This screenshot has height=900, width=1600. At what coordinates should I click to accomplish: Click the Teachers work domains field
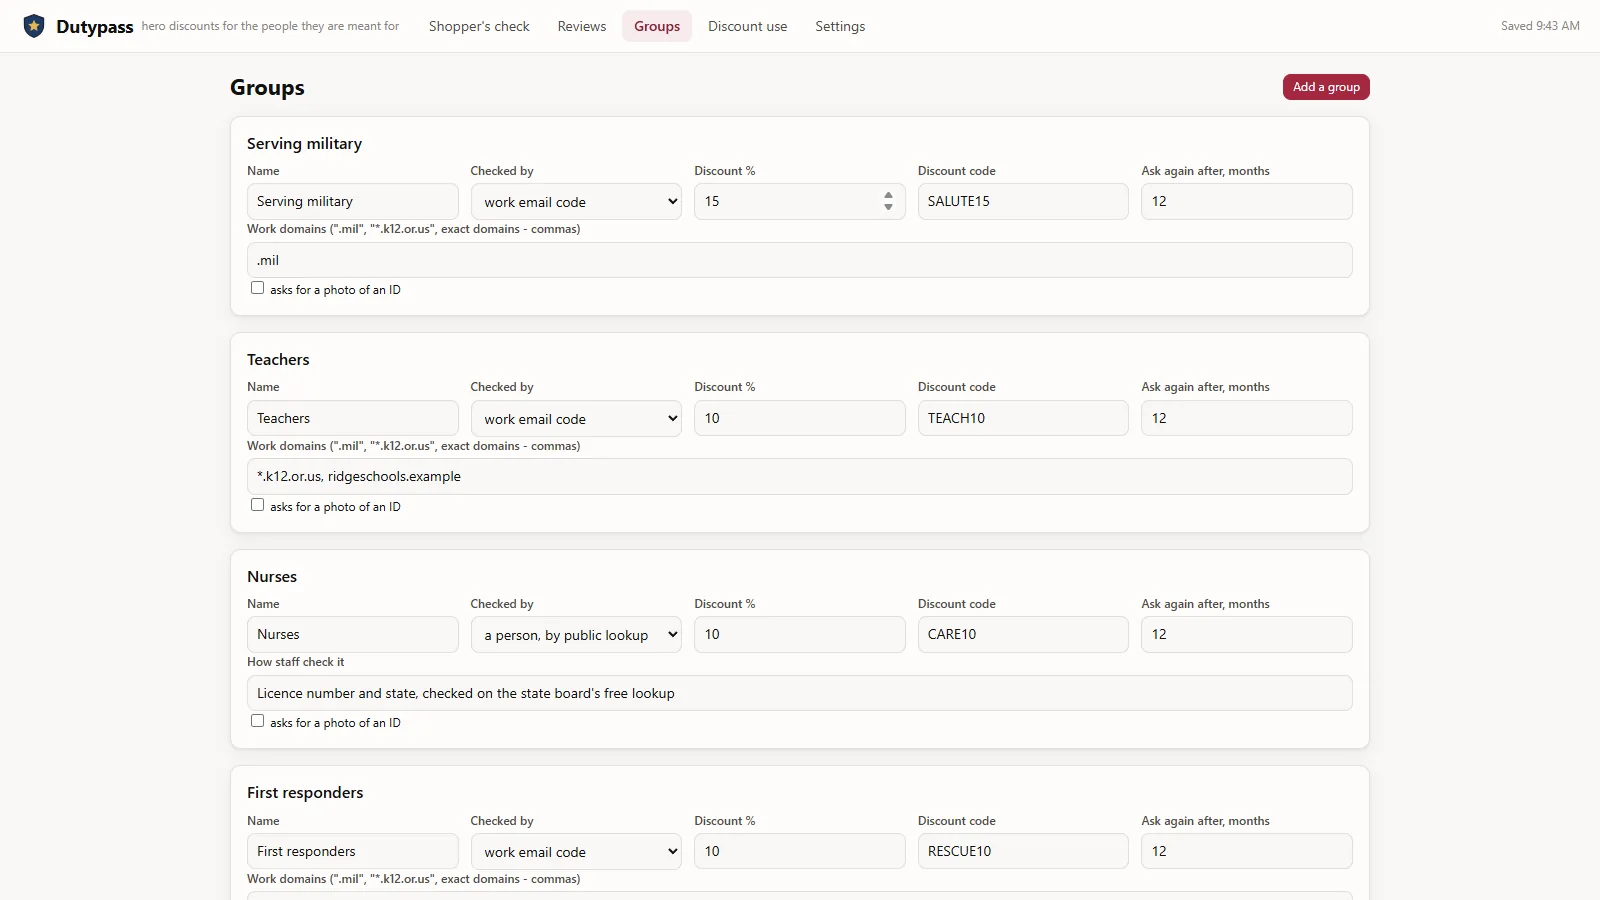[800, 476]
